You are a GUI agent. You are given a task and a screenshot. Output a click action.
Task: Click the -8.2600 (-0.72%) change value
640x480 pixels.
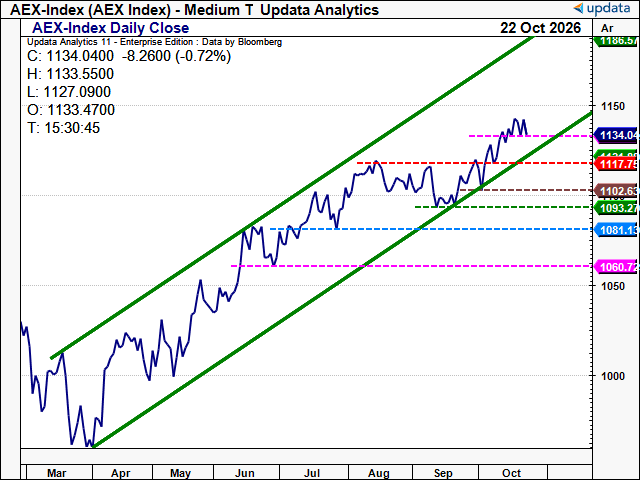point(176,56)
